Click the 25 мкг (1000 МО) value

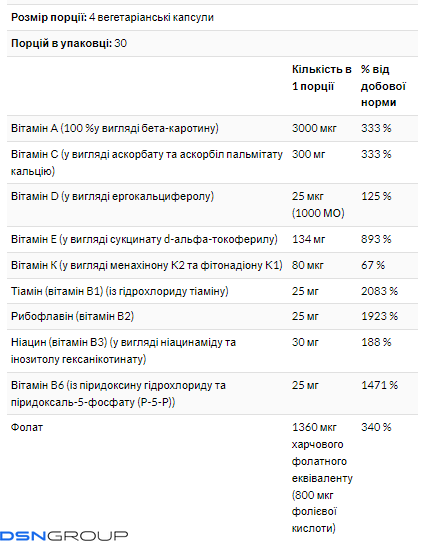318,205
